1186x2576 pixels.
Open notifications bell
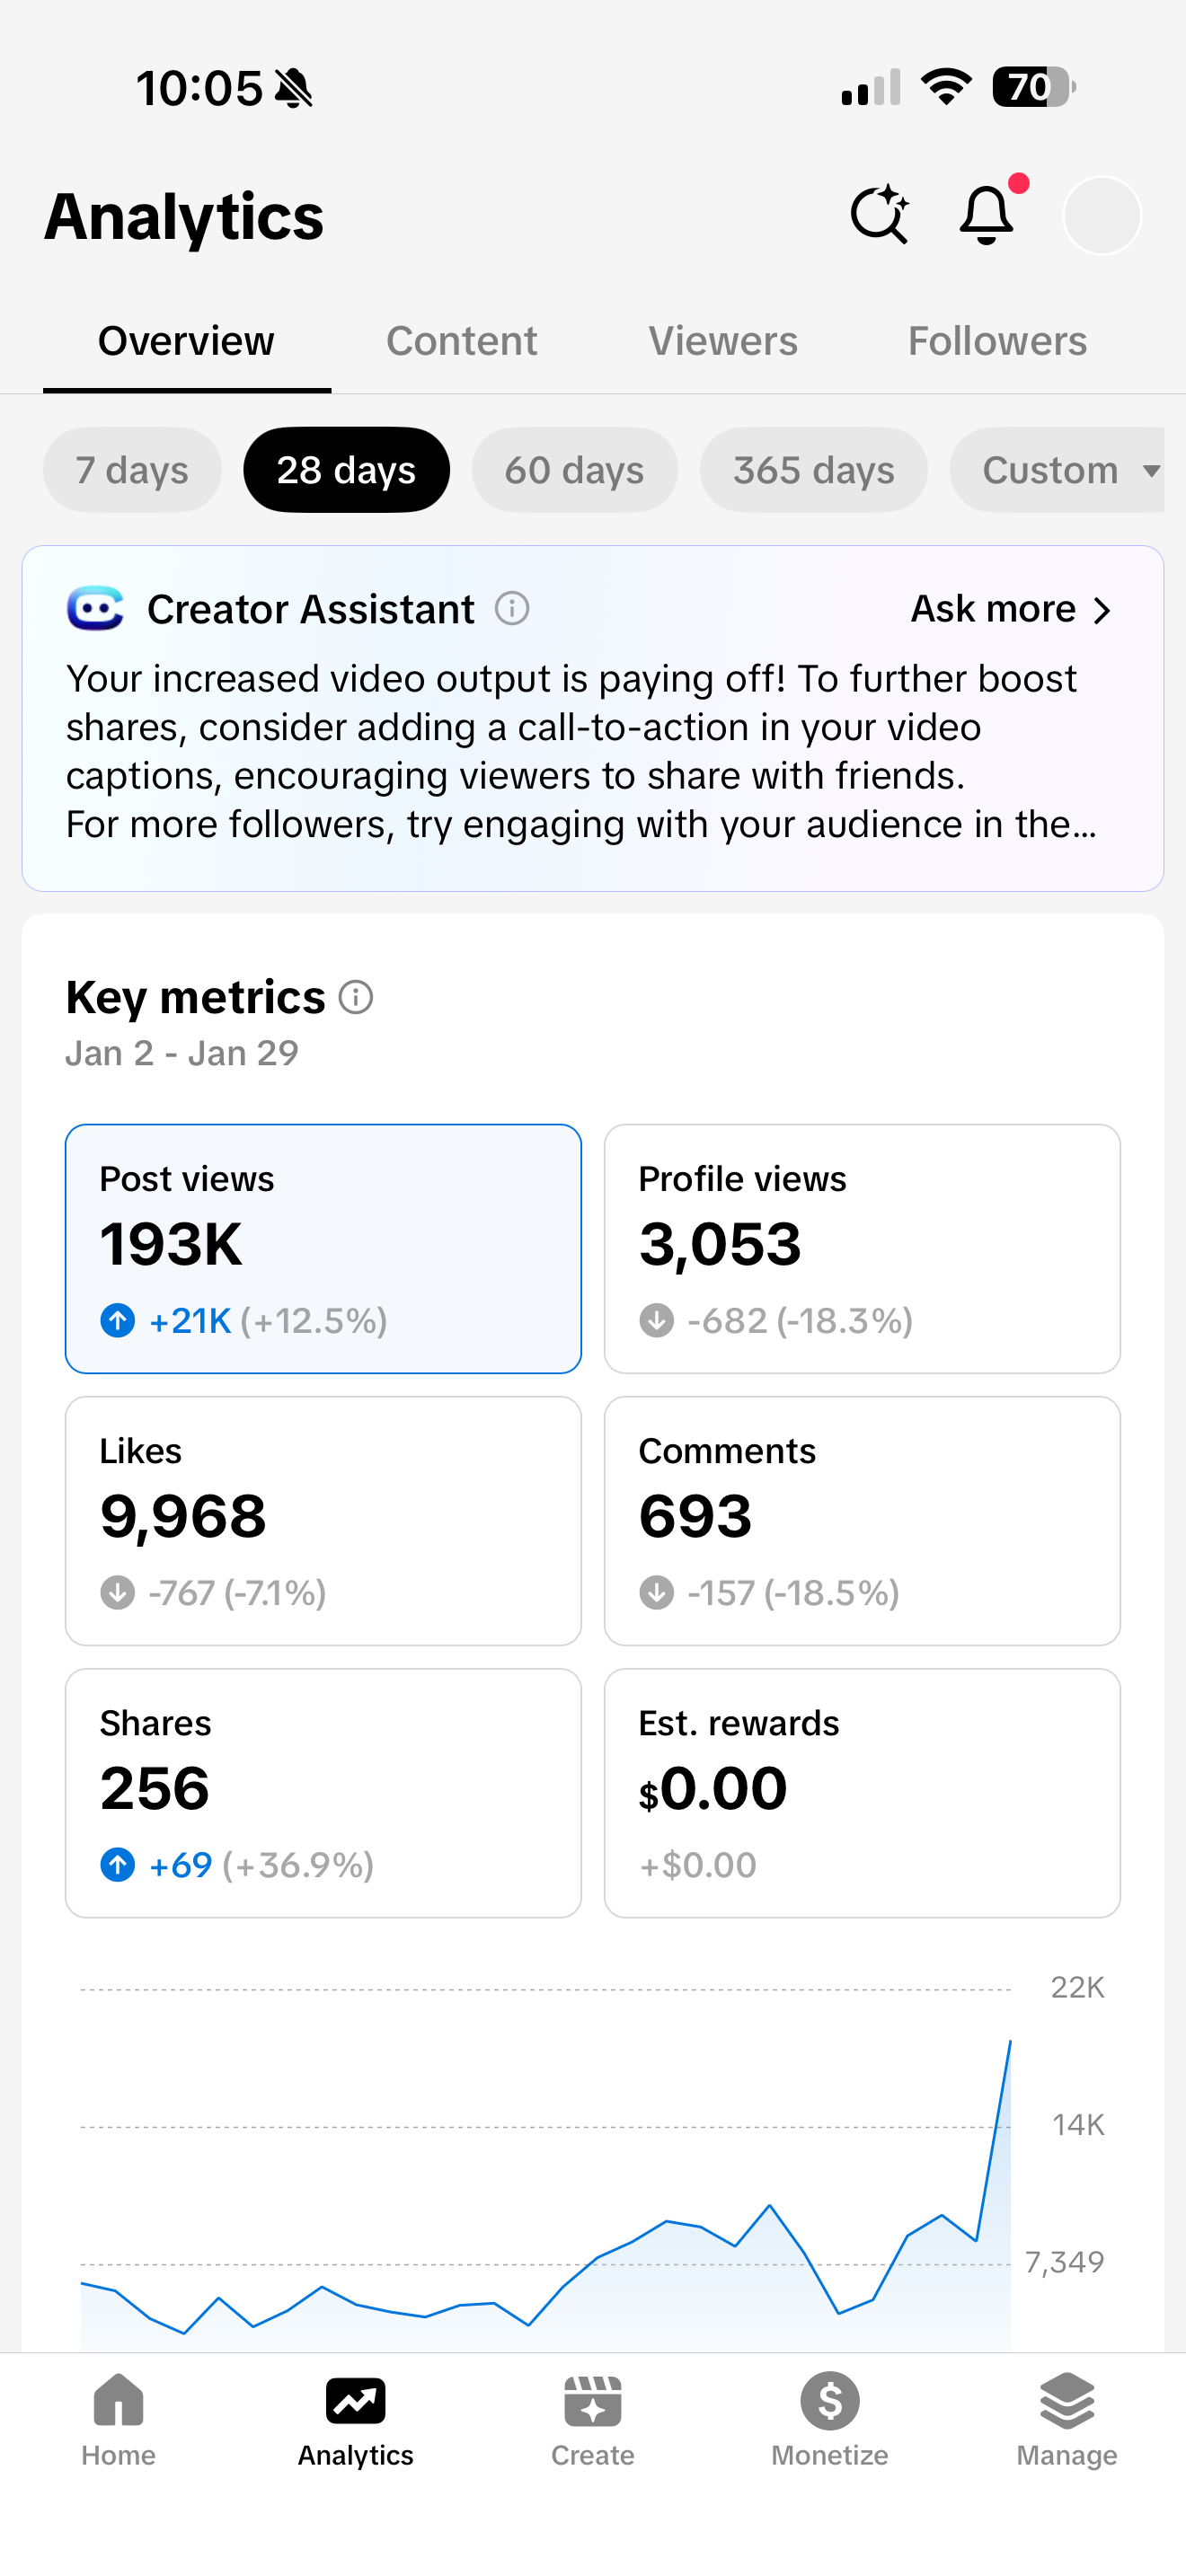coord(987,215)
